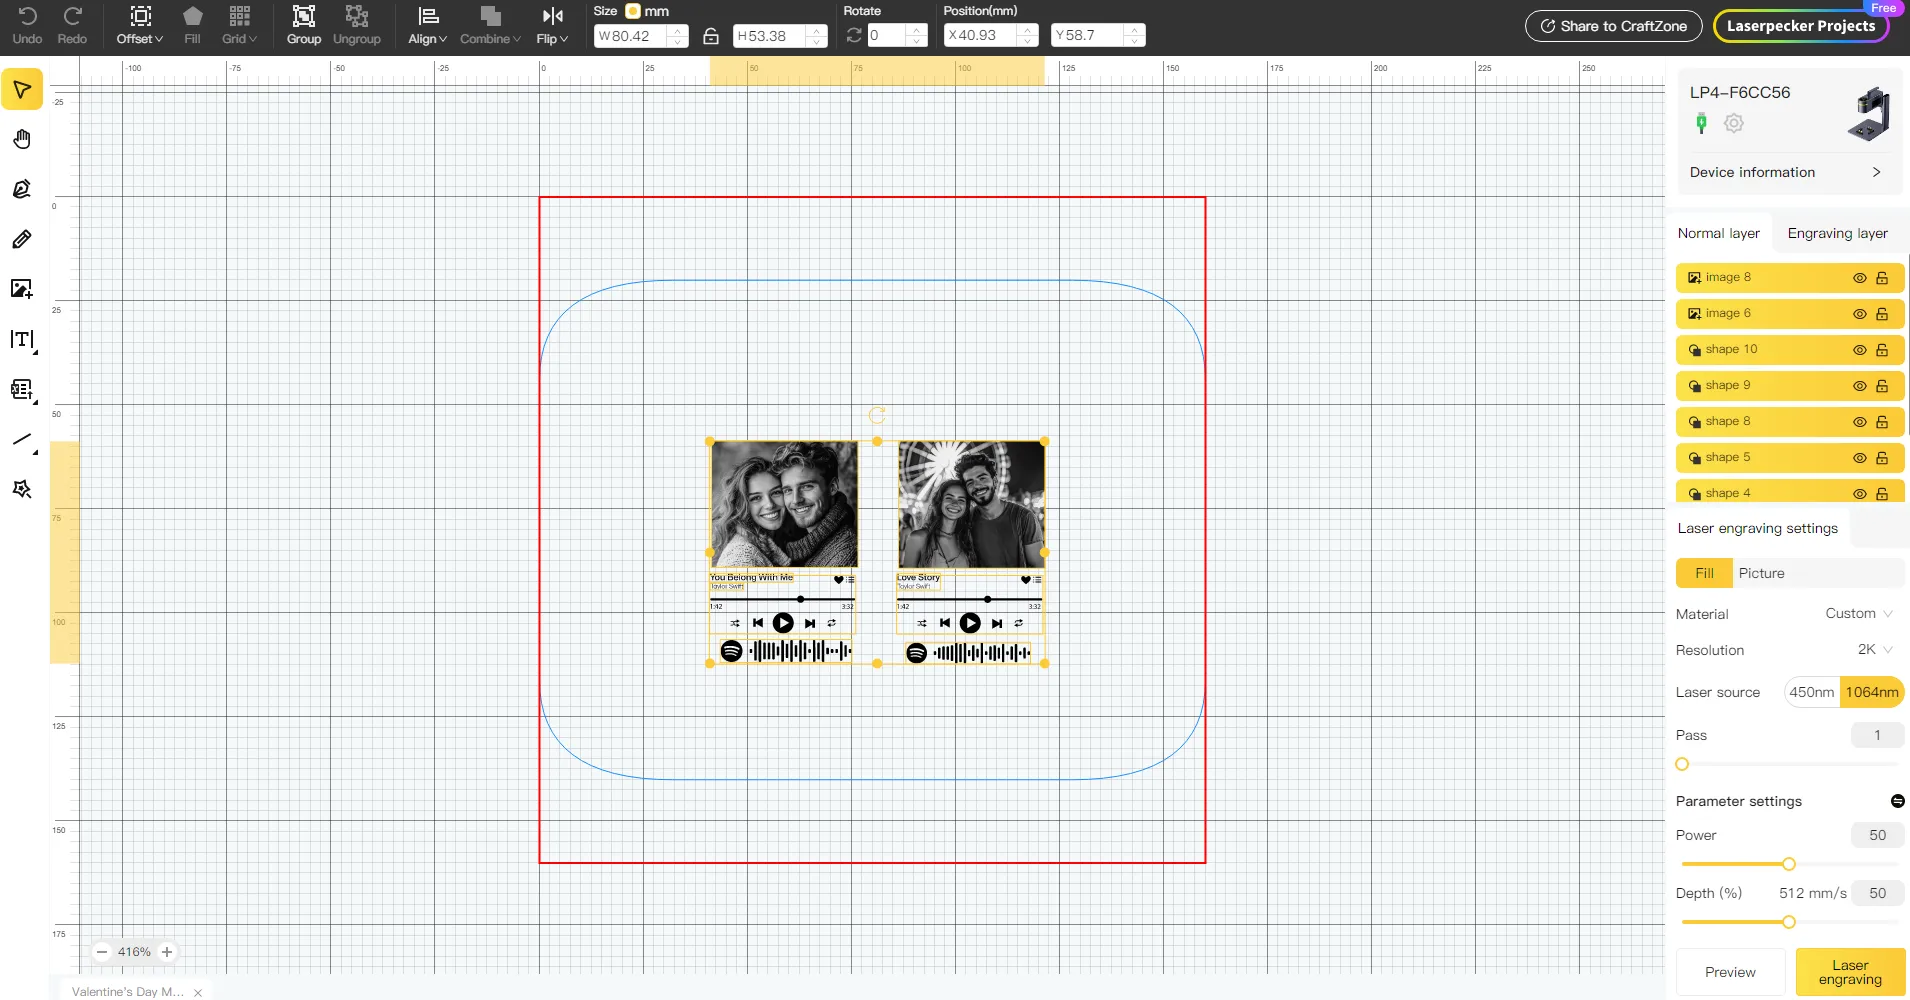Hide the shape 9 layer
The image size is (1910, 1000).
tap(1860, 386)
